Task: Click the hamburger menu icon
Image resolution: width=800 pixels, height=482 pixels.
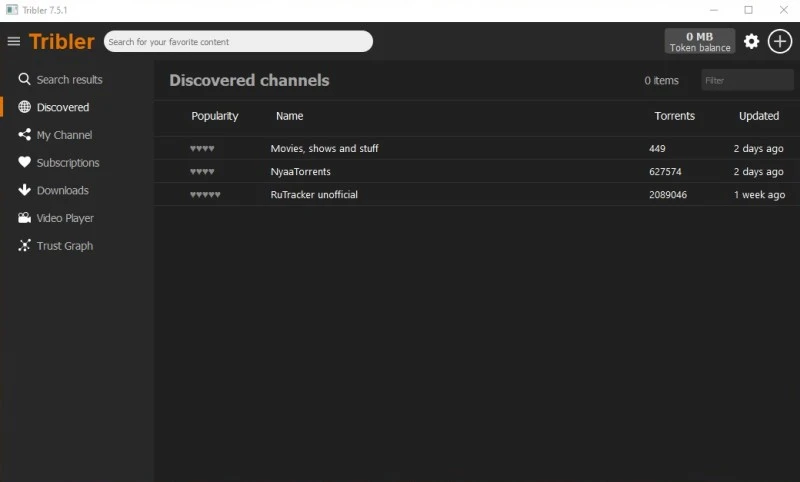Action: [x=14, y=41]
